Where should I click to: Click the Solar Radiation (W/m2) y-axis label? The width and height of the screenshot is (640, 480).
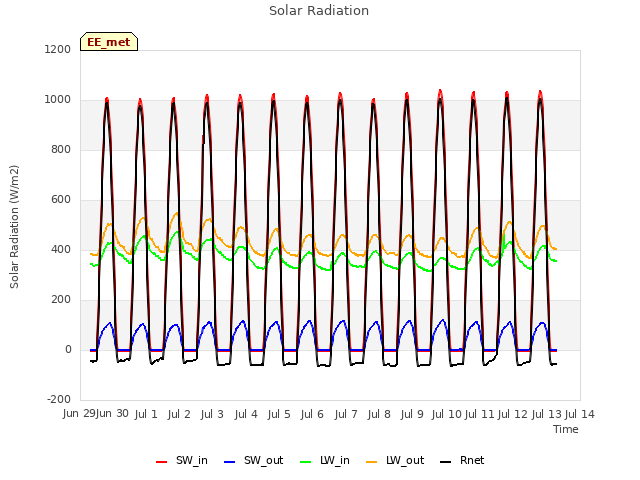pos(14,227)
